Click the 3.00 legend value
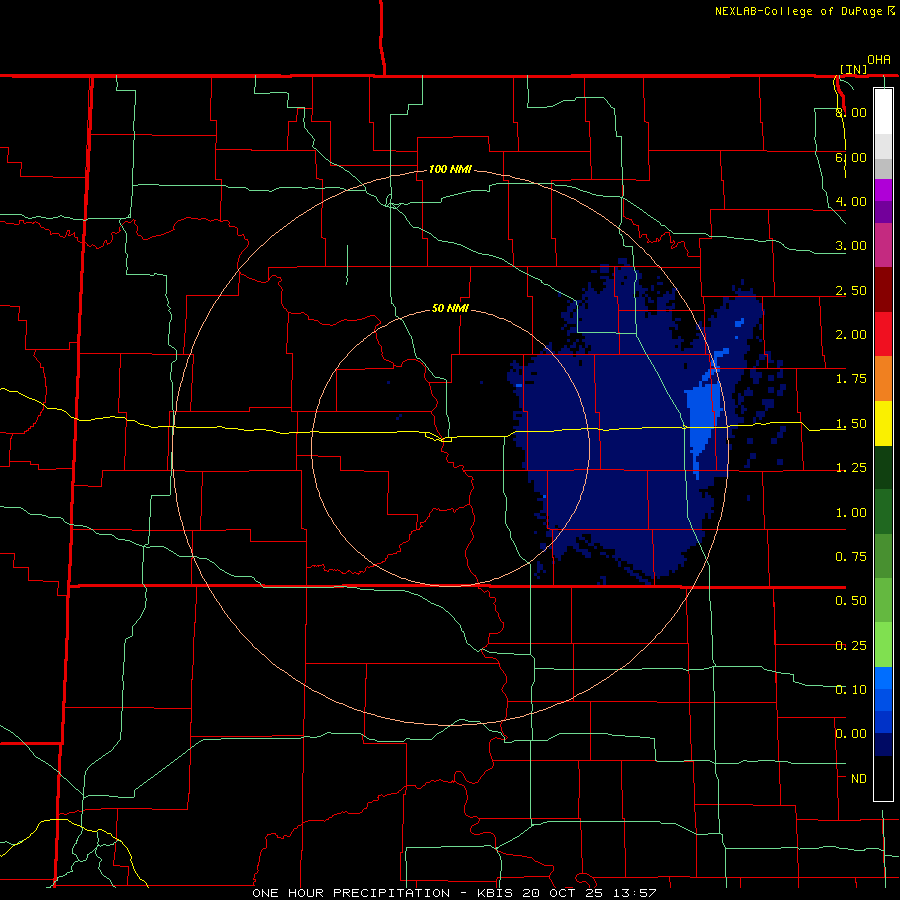 click(x=851, y=246)
